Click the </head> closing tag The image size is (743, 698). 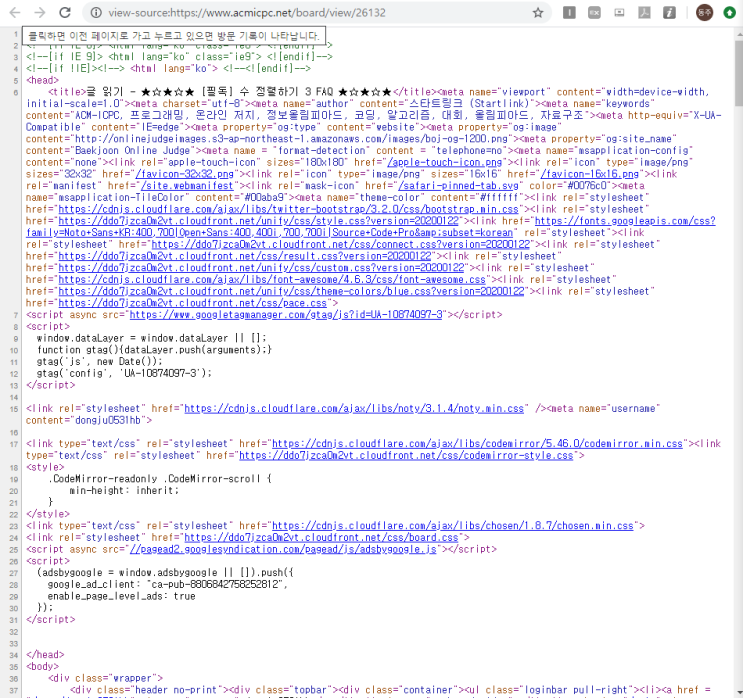(x=45, y=654)
